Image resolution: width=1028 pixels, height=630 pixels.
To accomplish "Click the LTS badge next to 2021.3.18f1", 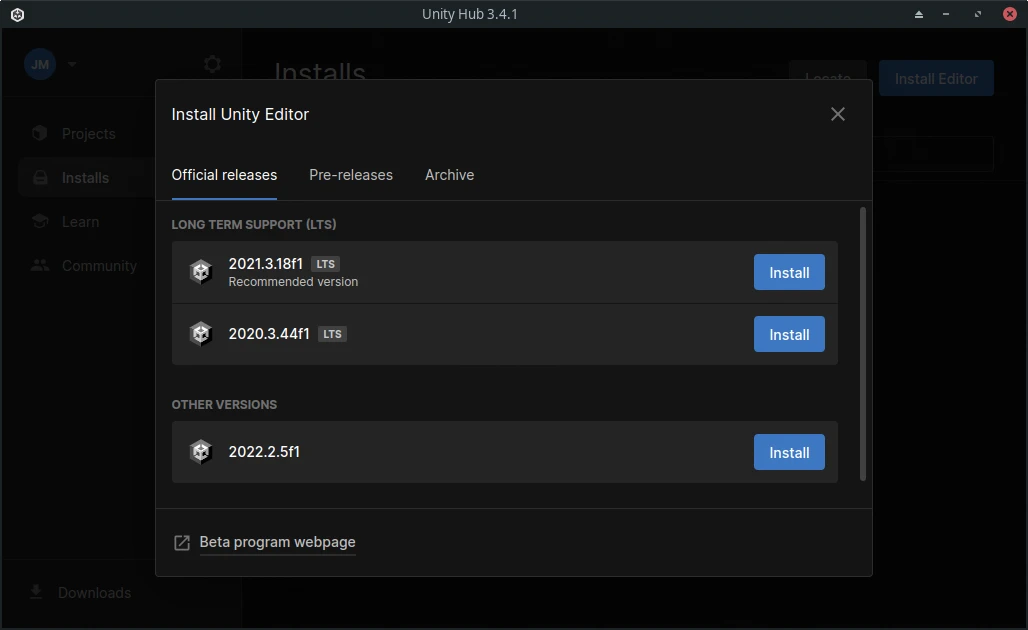I will pyautogui.click(x=325, y=264).
